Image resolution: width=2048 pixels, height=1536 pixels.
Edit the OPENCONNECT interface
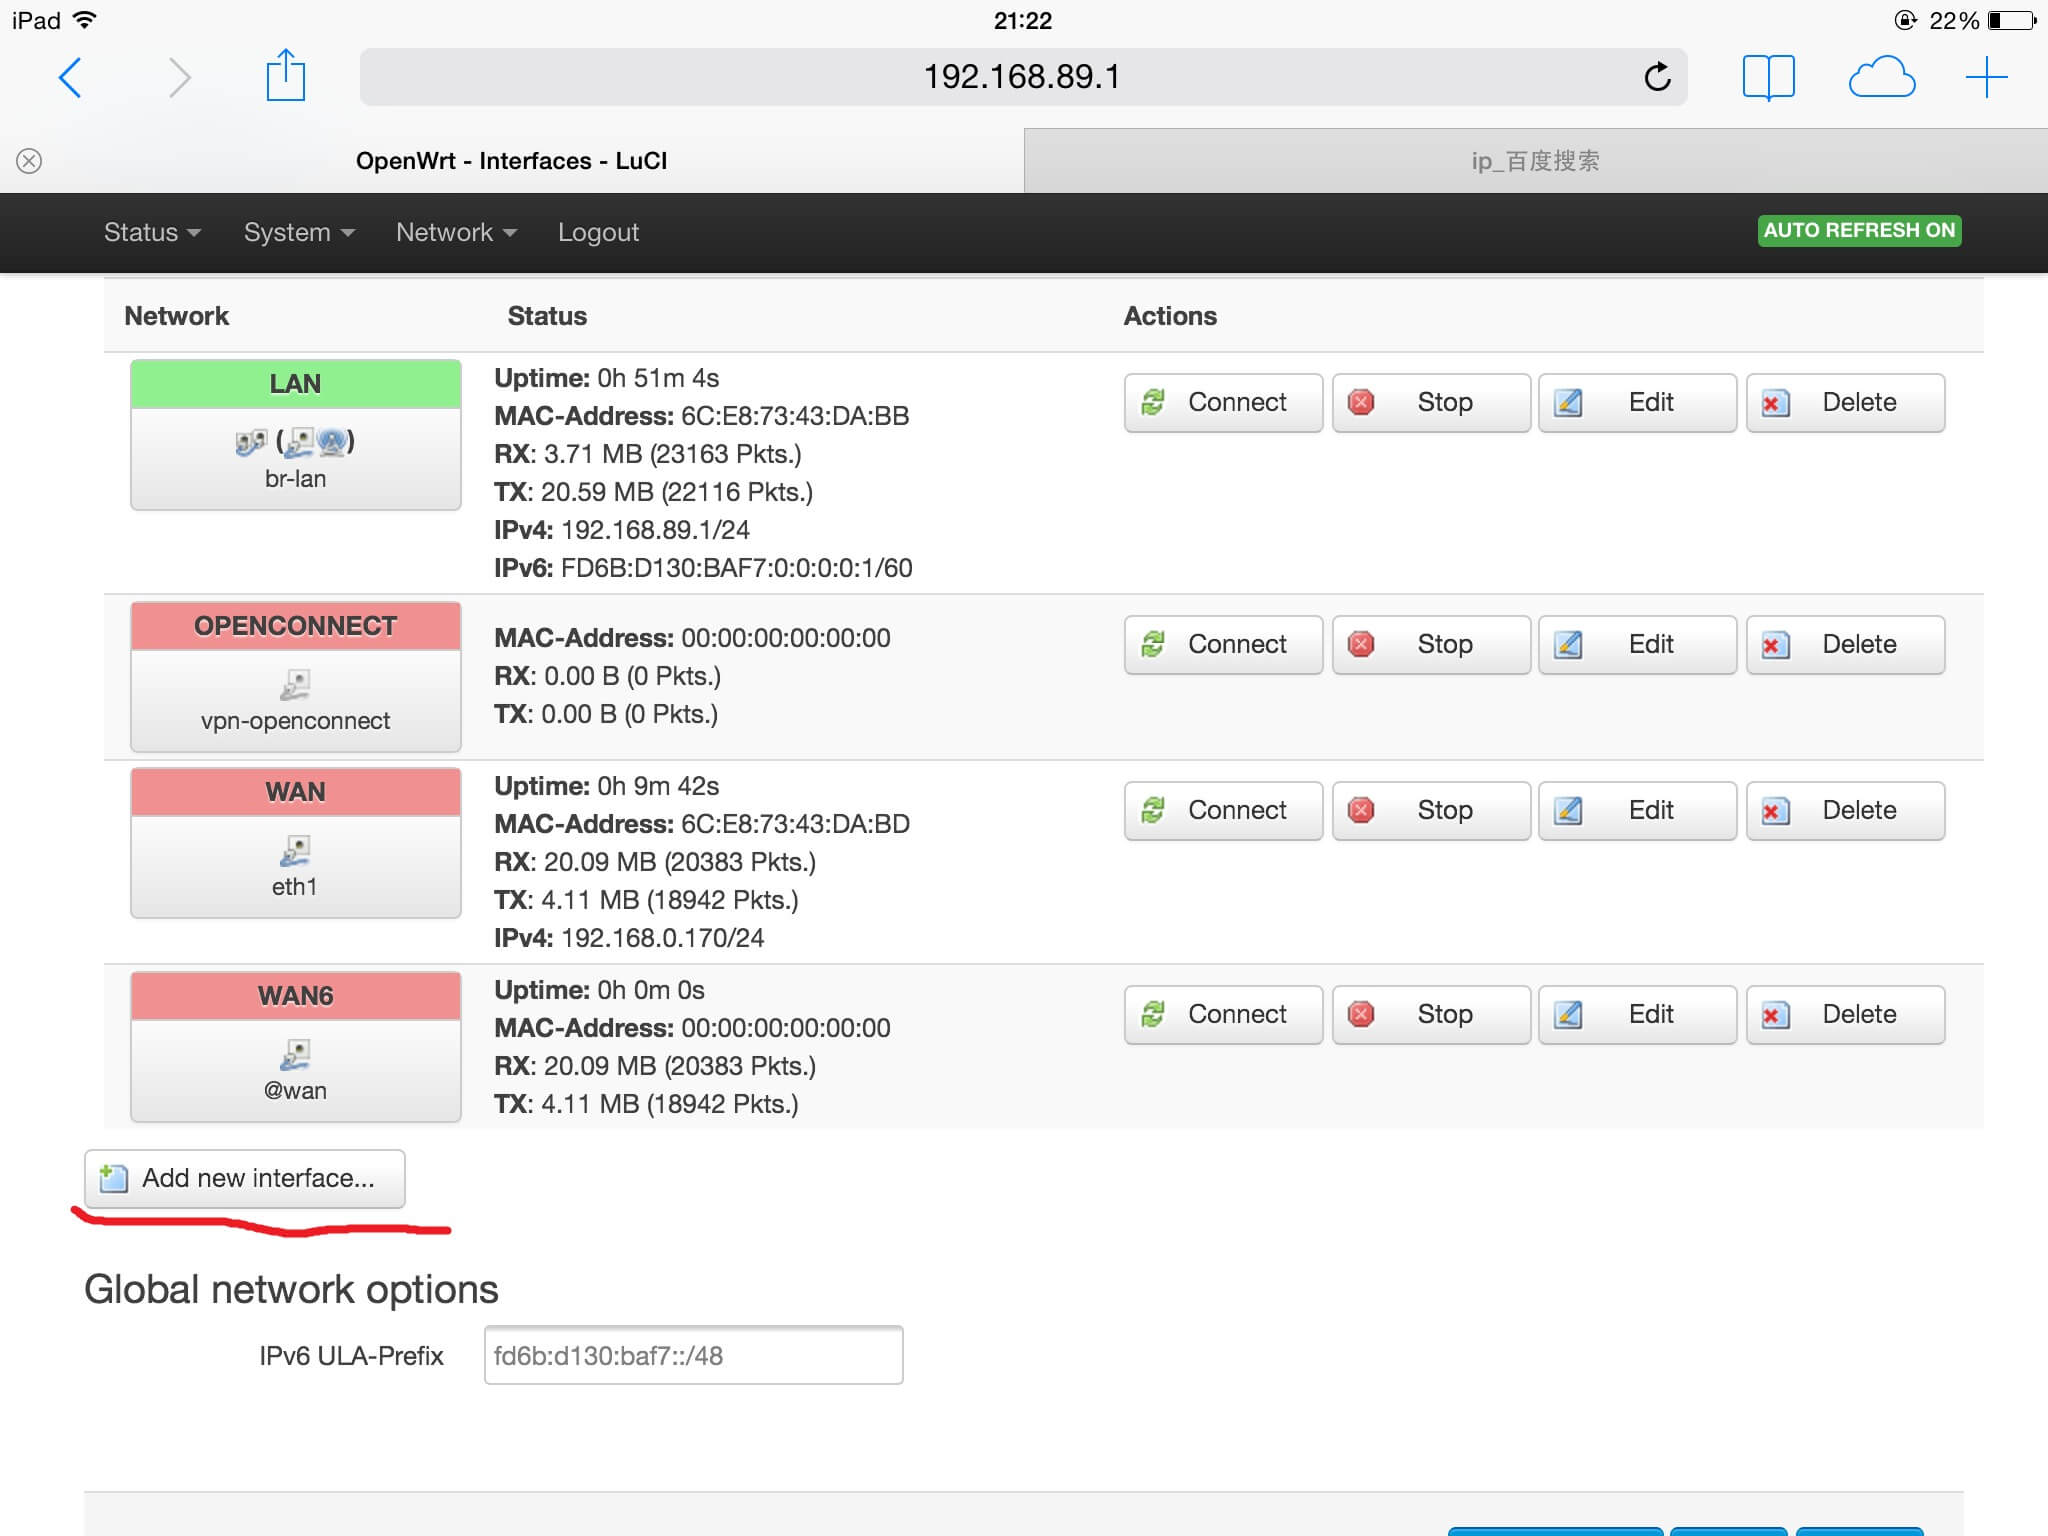(1637, 645)
